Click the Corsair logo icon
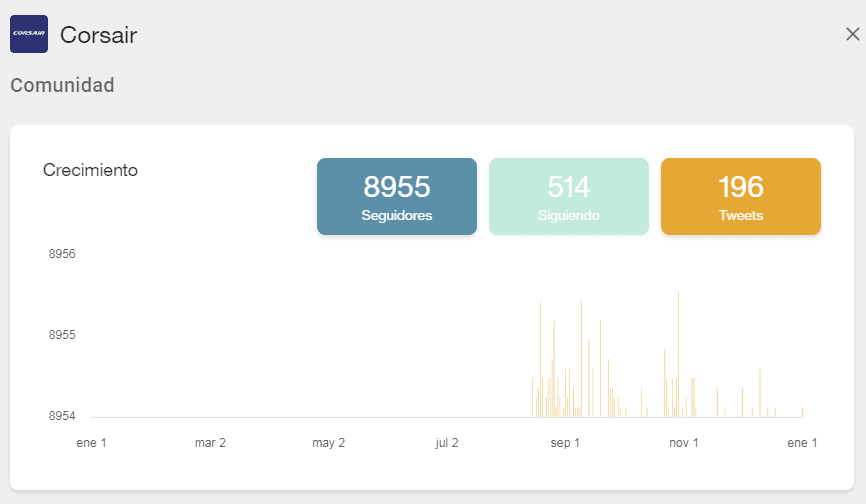Viewport: 866px width, 504px height. tap(29, 34)
